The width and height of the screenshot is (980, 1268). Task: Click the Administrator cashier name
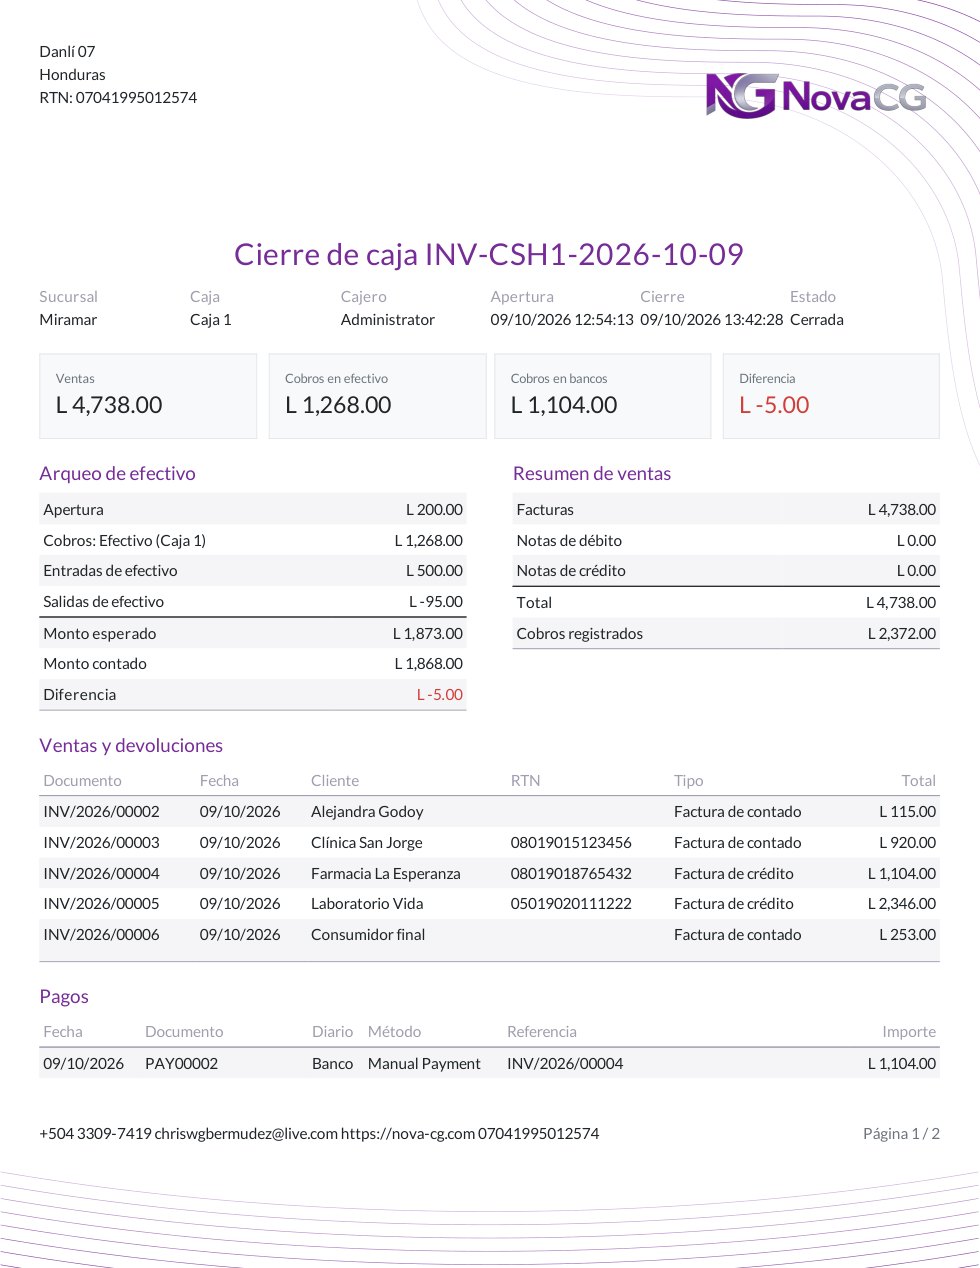[x=388, y=320]
